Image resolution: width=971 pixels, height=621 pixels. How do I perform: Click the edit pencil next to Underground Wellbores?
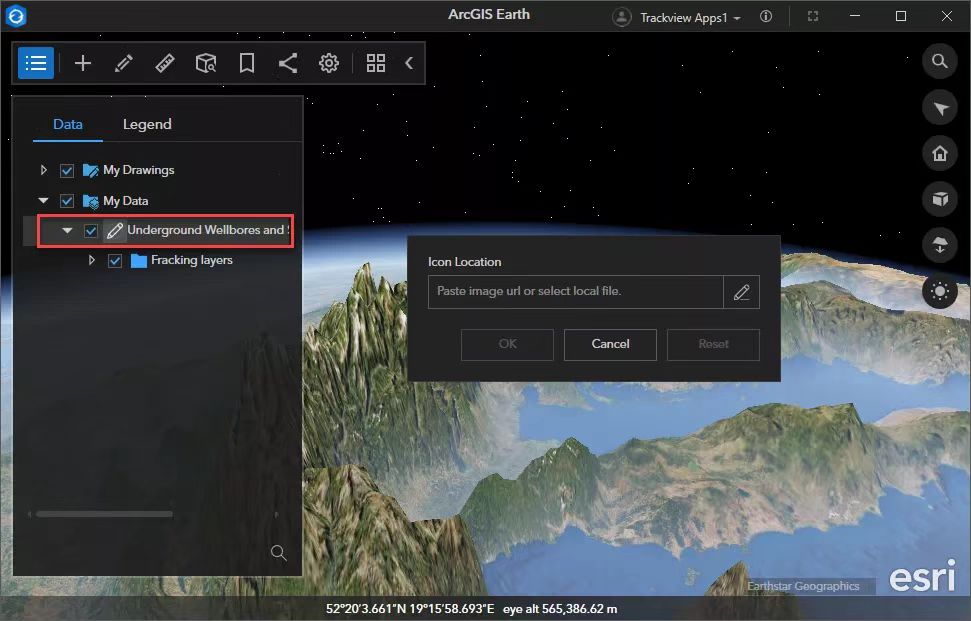tap(115, 231)
